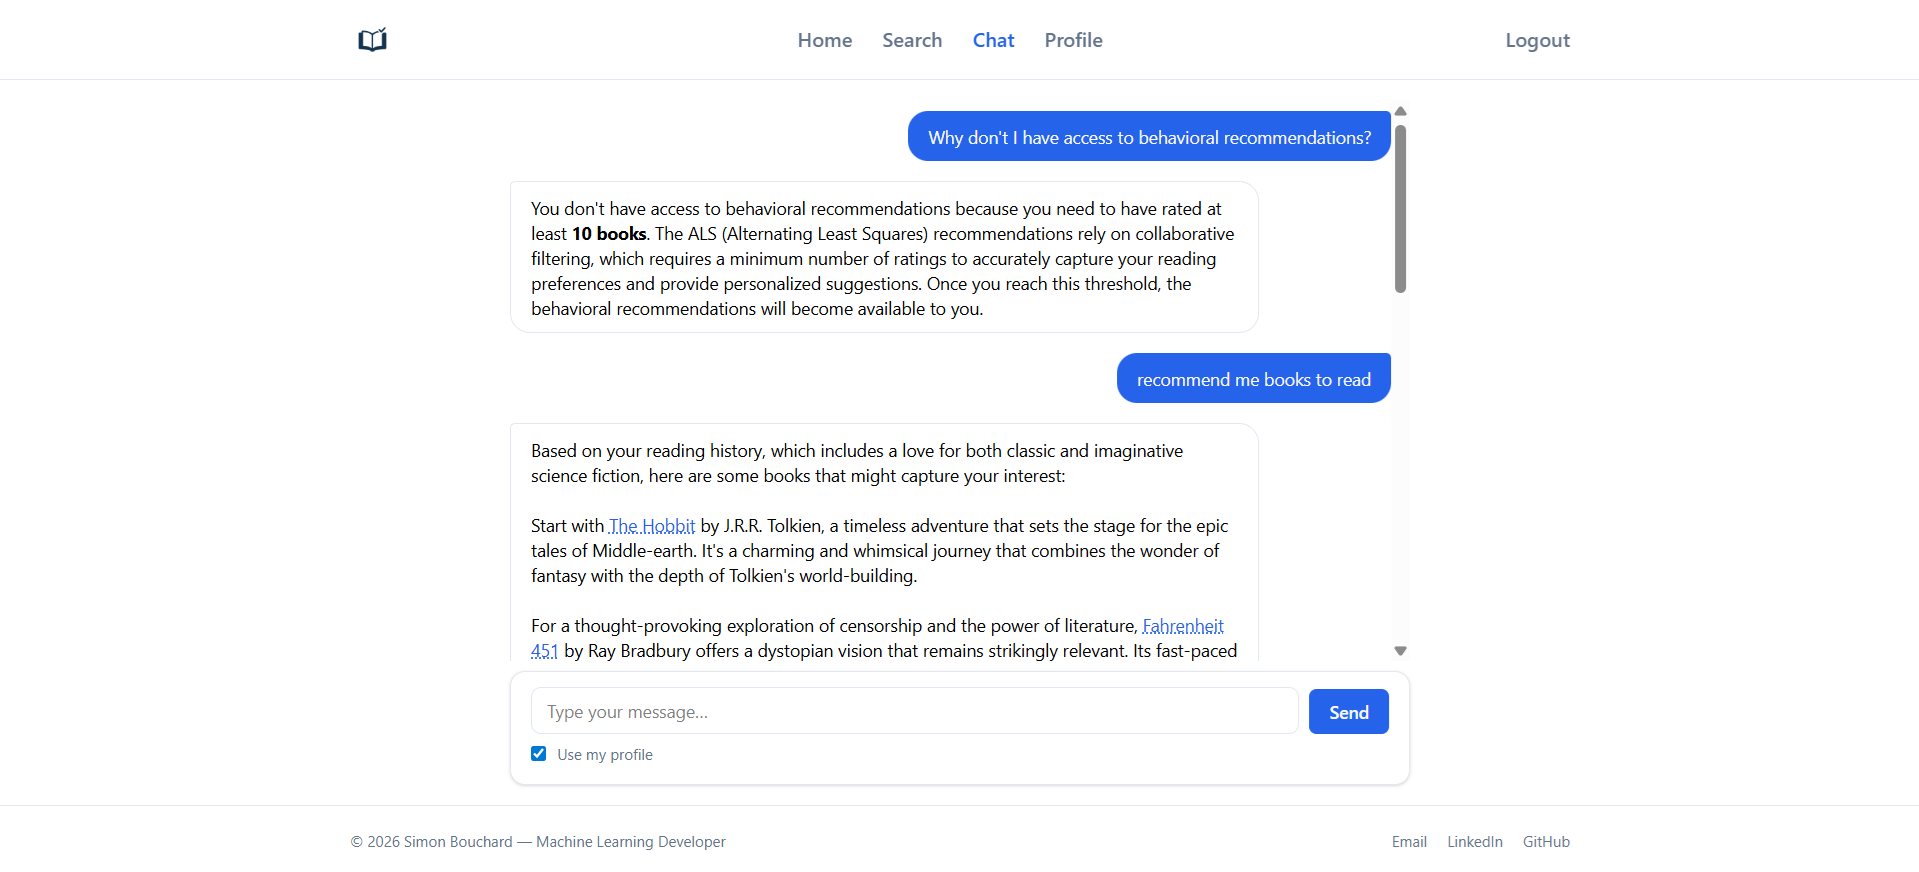Click the open book logo icon
This screenshot has width=1919, height=872.
point(371,39)
